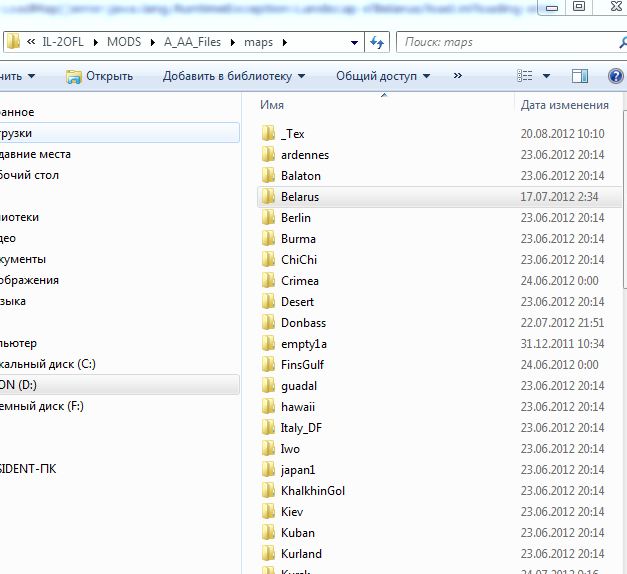Expand the arrow after IL-2OFL in the path
Image resolution: width=627 pixels, height=574 pixels.
coord(96,42)
